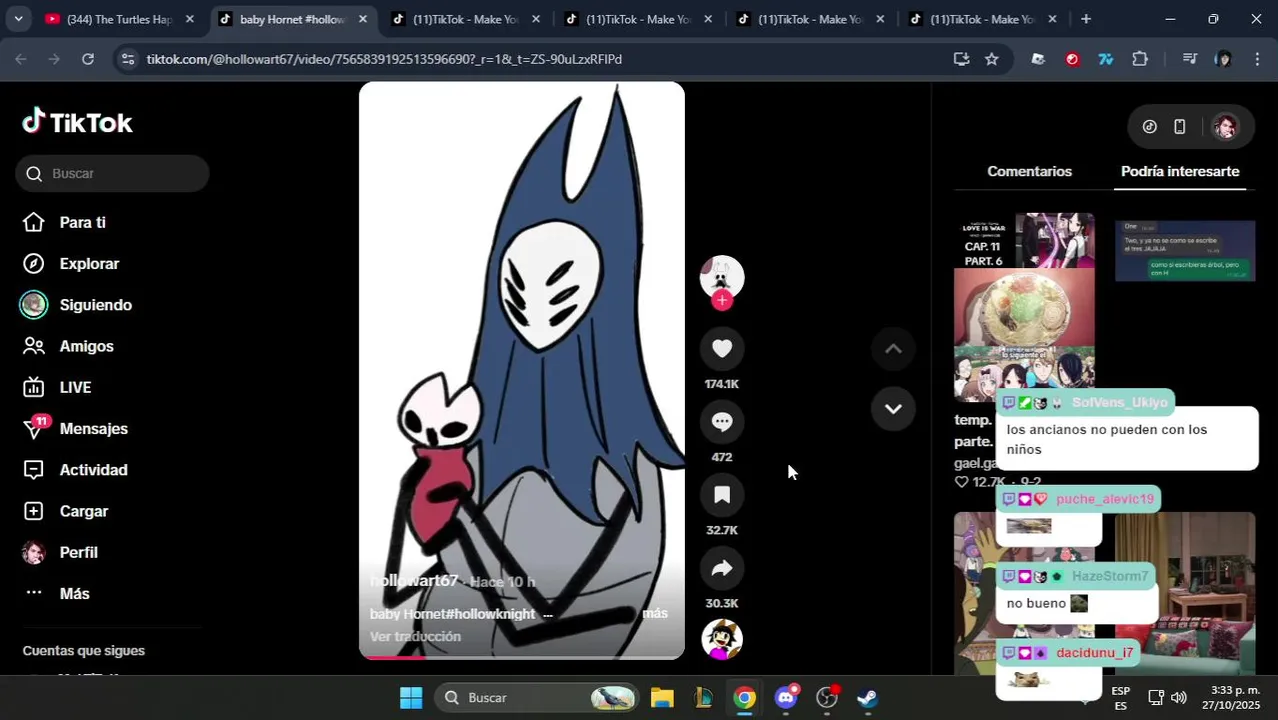Open comments with 472 count
The width and height of the screenshot is (1278, 720).
pos(722,421)
